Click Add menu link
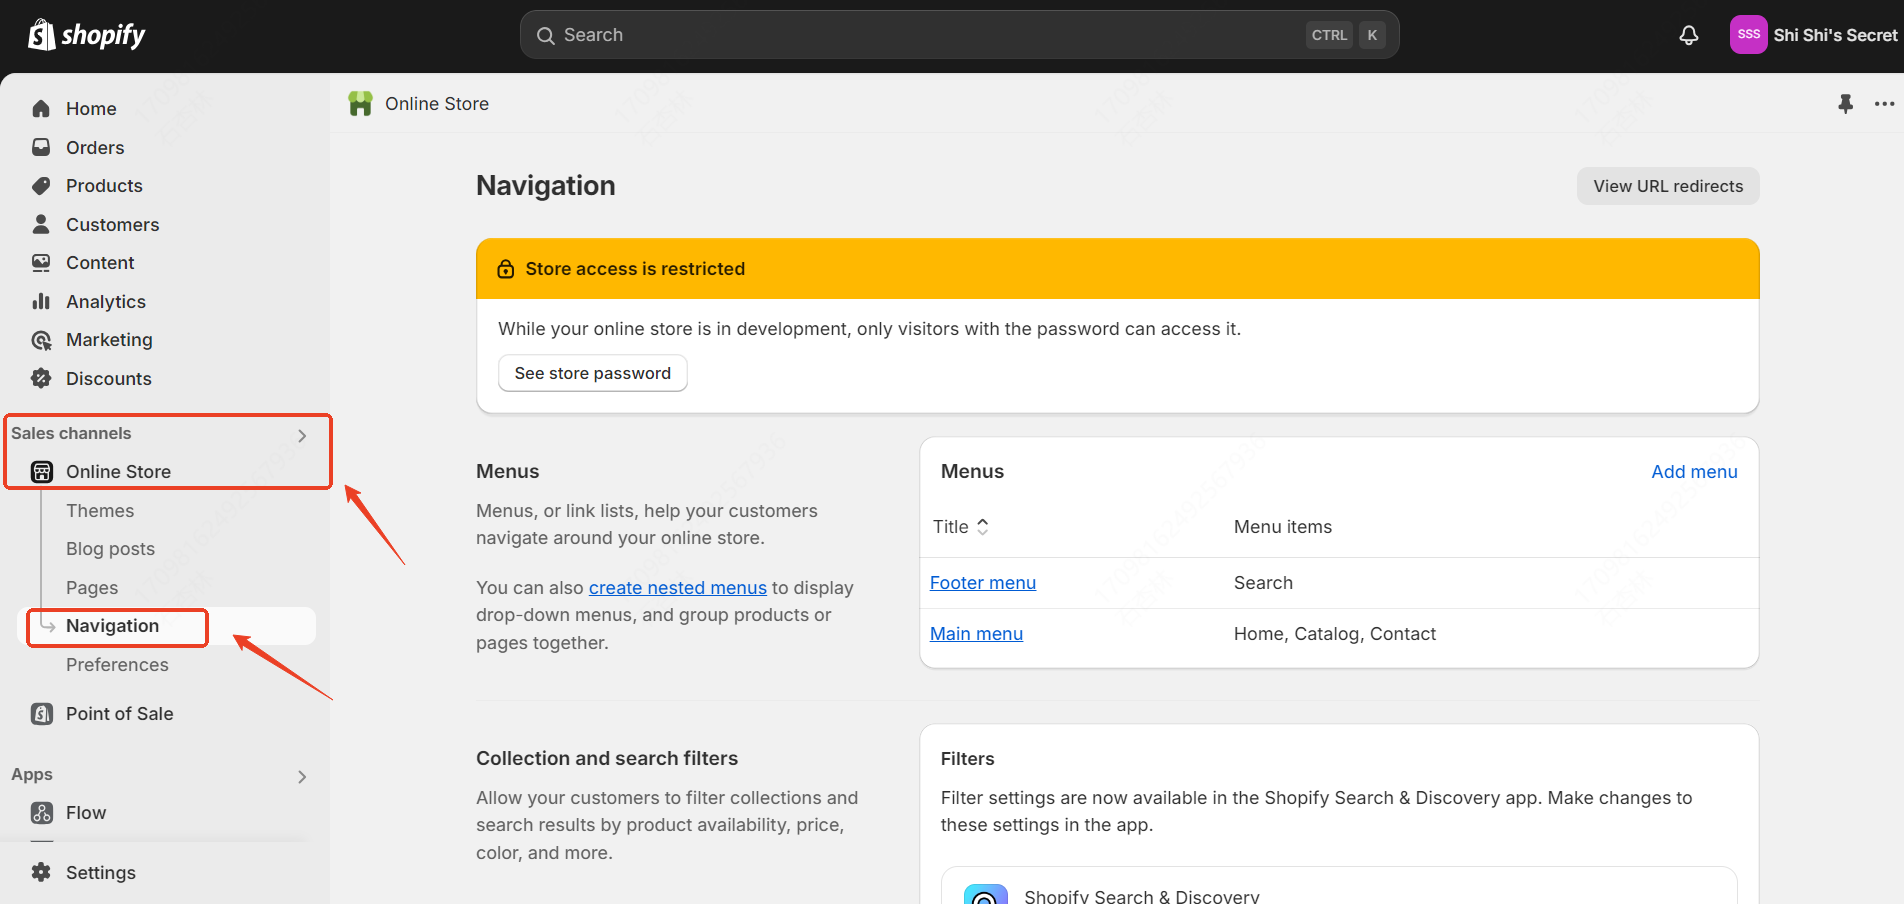 point(1694,472)
